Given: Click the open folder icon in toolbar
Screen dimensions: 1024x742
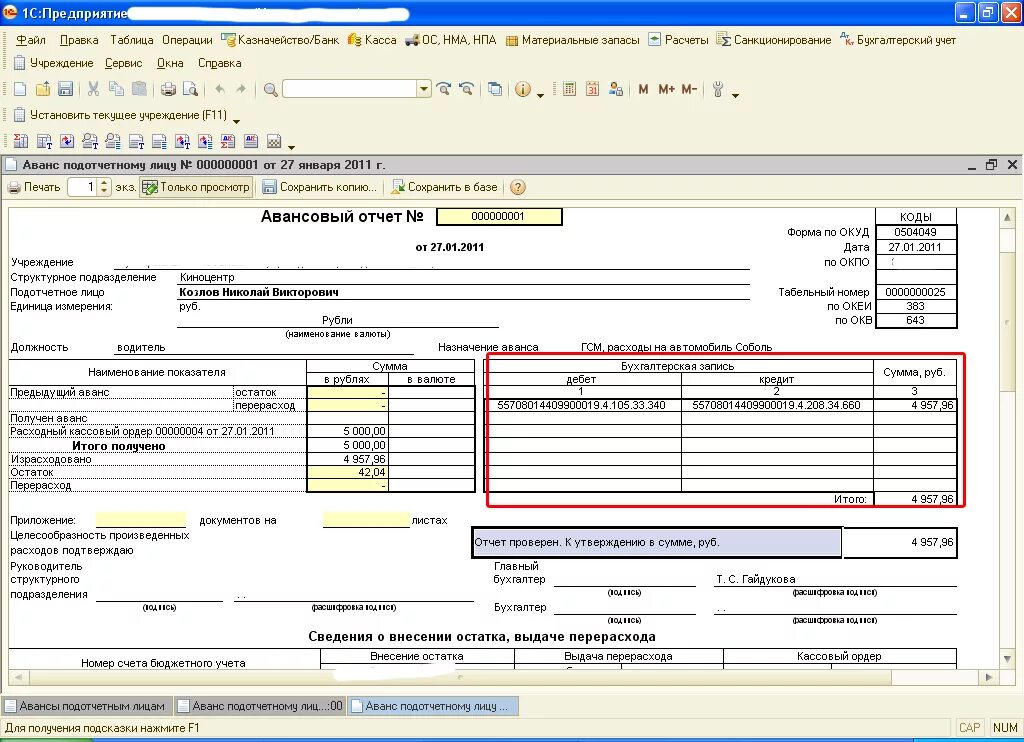Looking at the screenshot, I should 43,89.
